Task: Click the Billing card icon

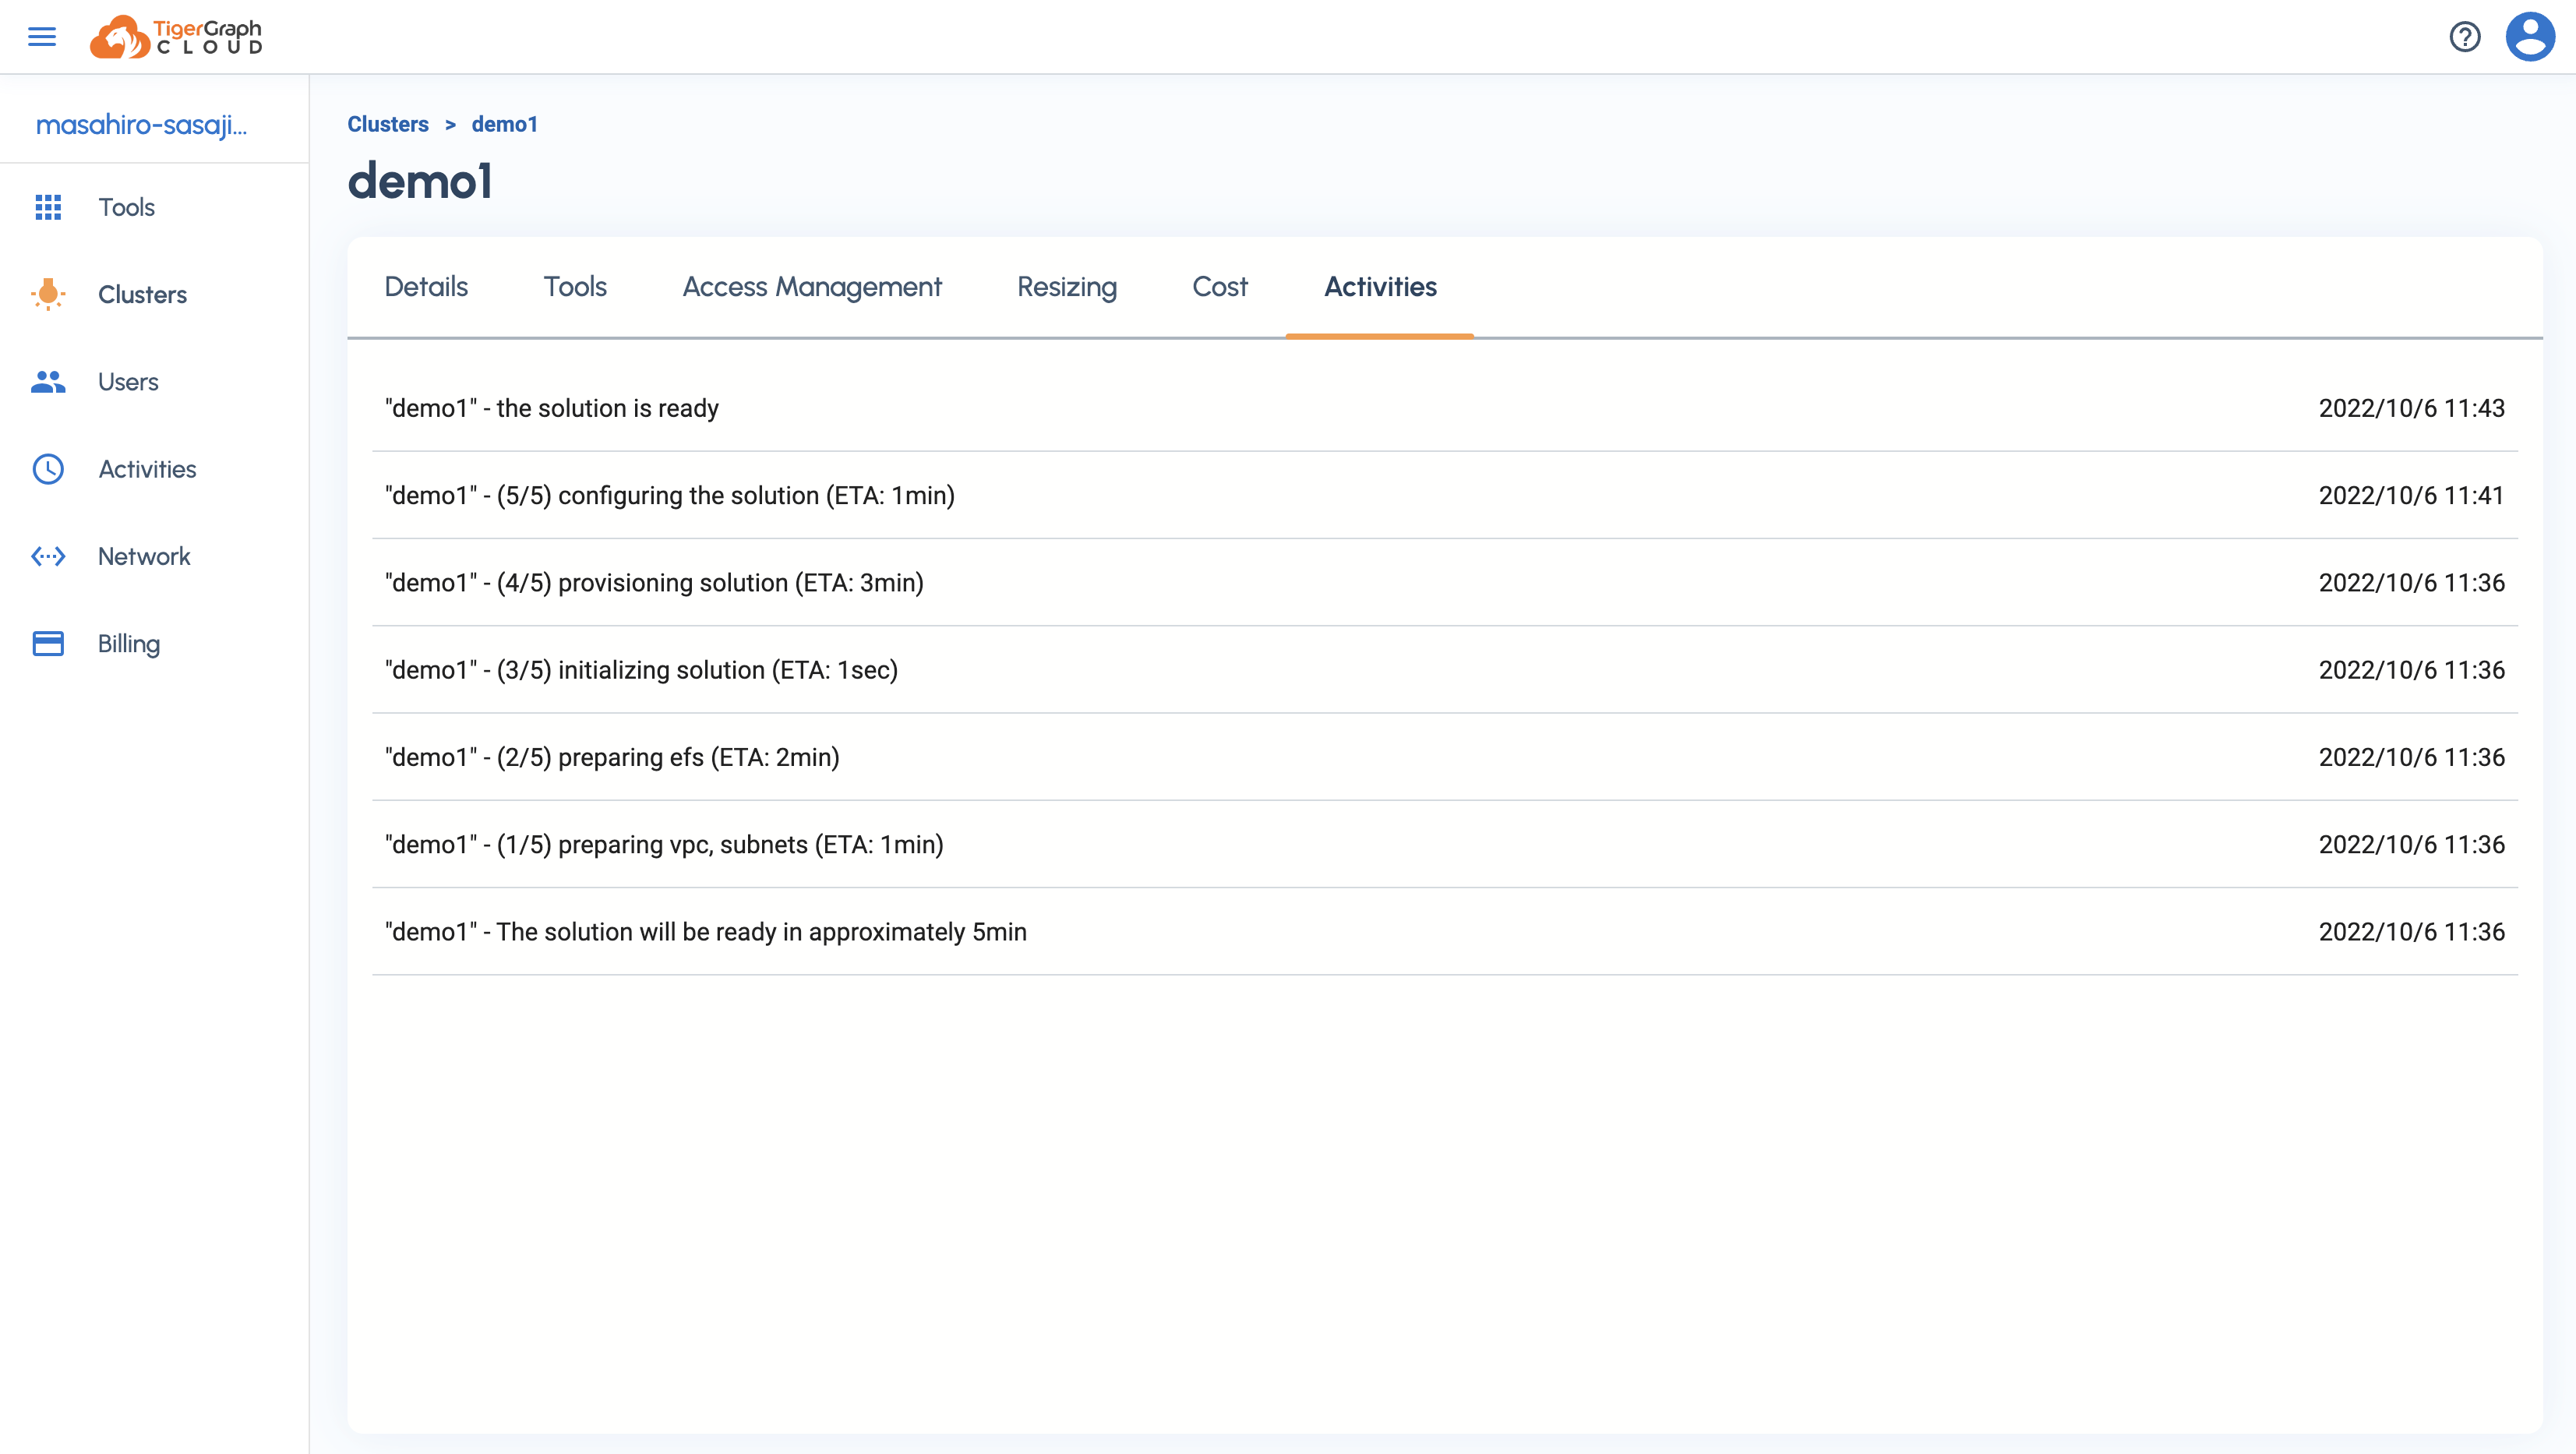Action: point(48,643)
